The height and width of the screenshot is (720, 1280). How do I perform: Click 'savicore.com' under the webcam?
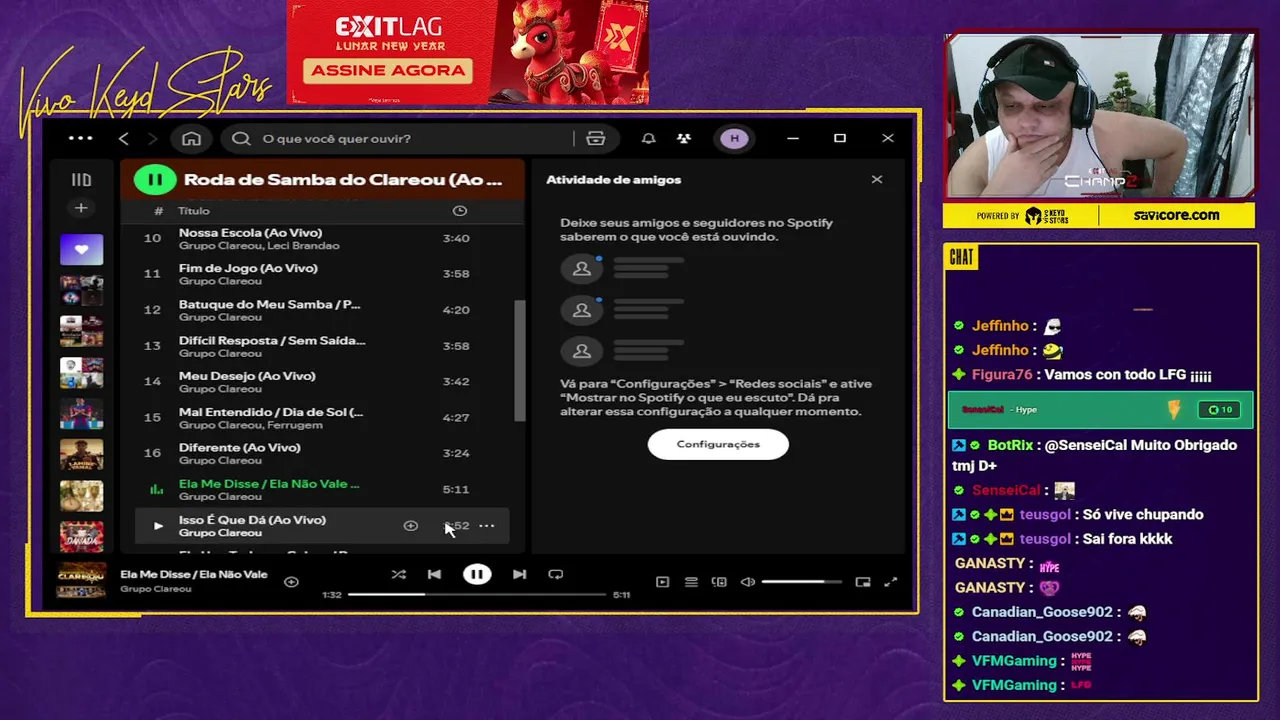click(x=1176, y=215)
